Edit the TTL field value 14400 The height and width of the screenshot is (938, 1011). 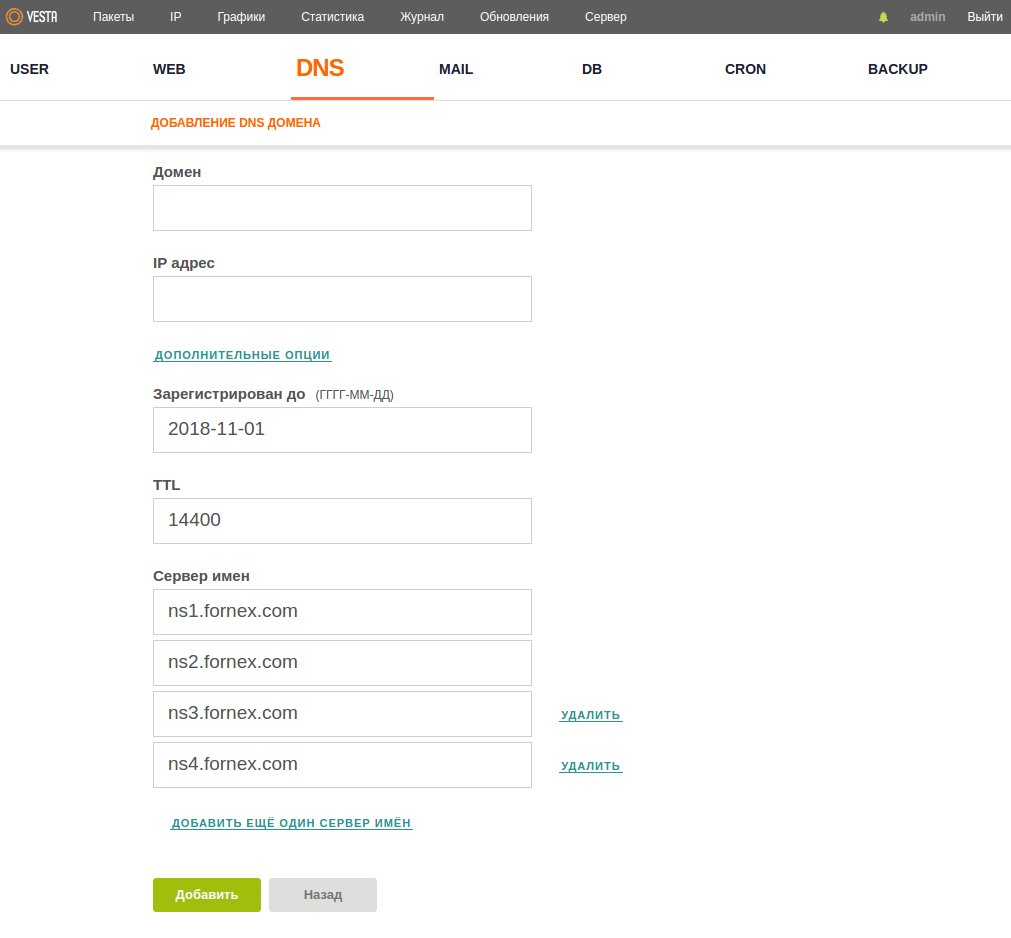click(x=342, y=521)
